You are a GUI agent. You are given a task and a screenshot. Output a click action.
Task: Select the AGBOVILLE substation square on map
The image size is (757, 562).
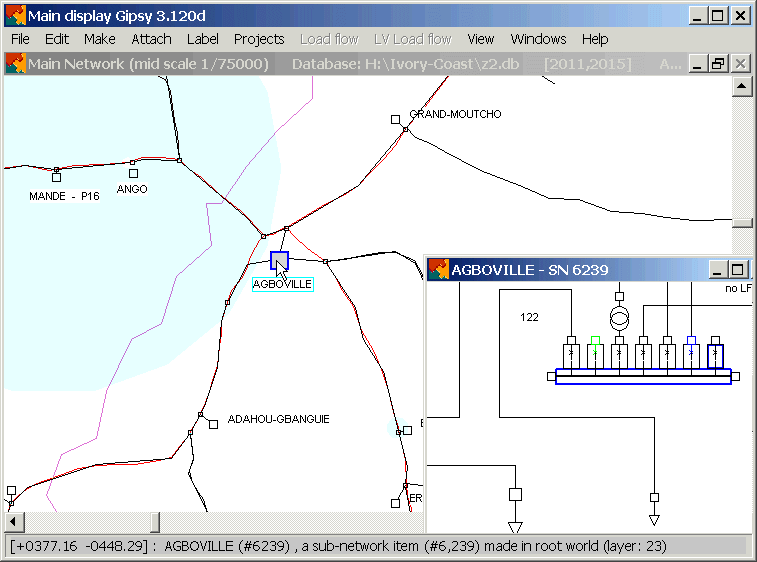[x=279, y=261]
